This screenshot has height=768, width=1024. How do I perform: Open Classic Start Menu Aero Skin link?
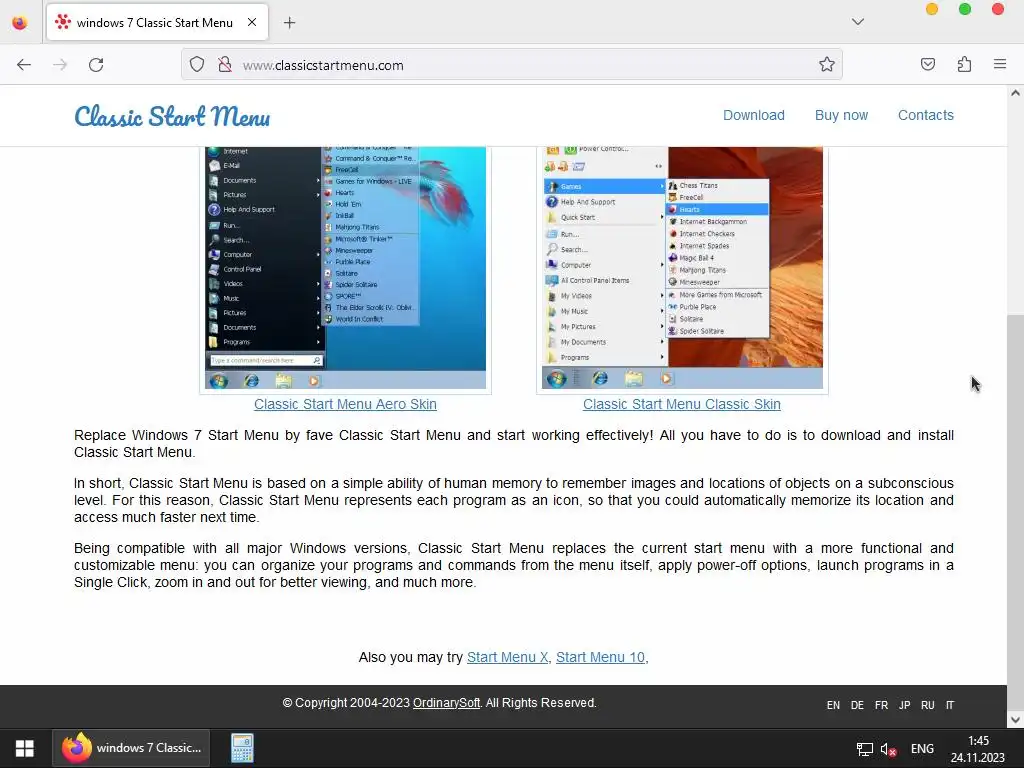click(345, 404)
